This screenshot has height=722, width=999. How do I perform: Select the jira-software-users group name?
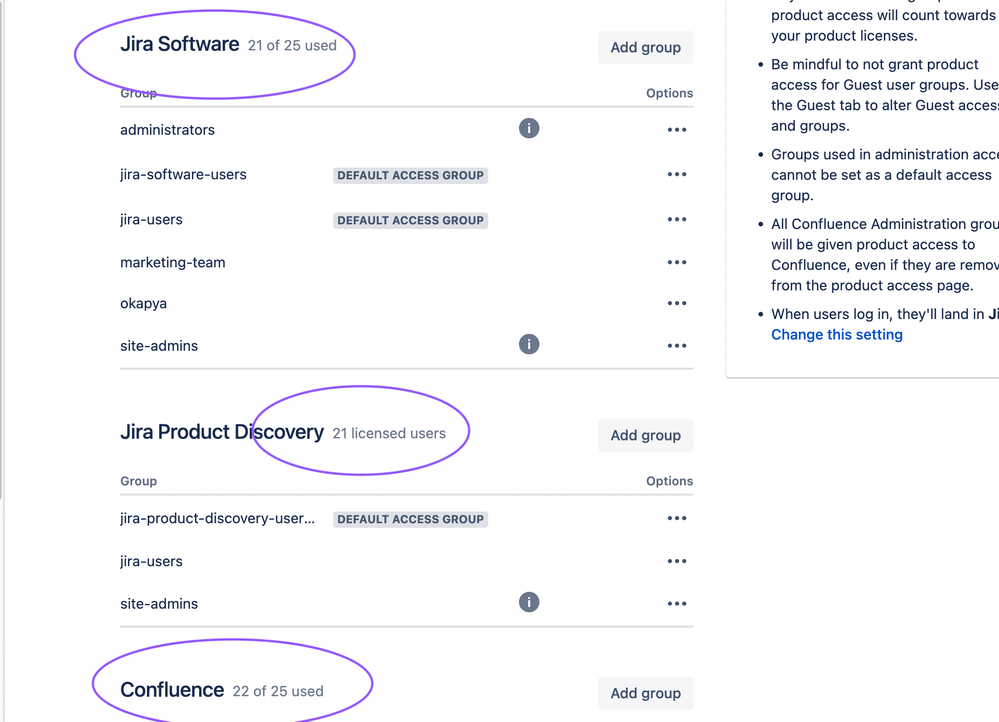[x=183, y=175]
